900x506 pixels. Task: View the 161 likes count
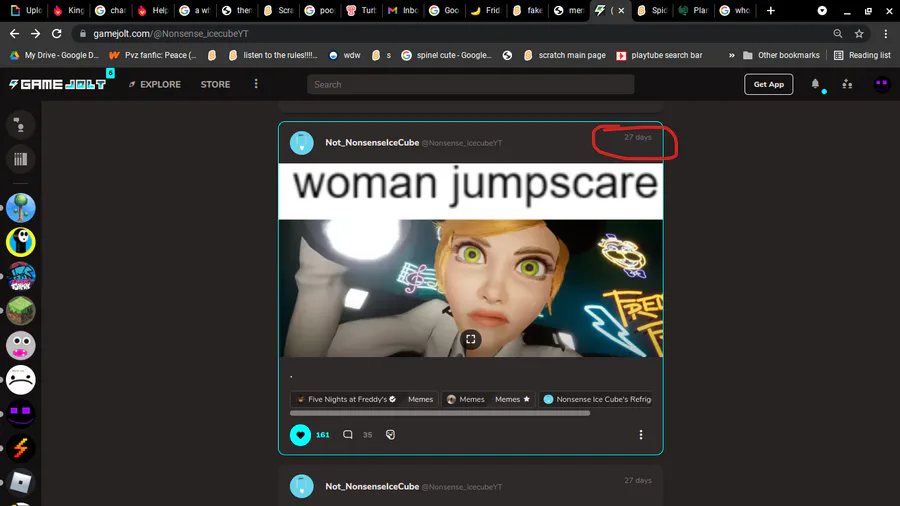(323, 435)
